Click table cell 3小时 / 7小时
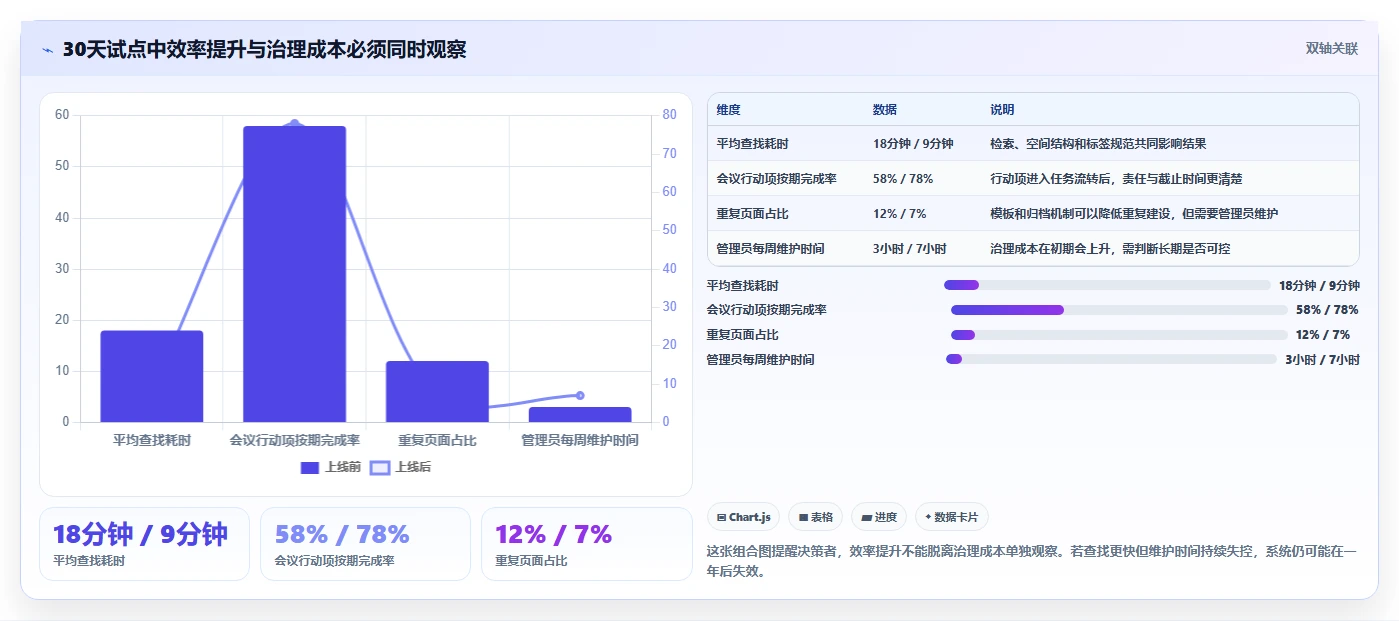Screen dimensions: 1399x621 tap(910, 248)
